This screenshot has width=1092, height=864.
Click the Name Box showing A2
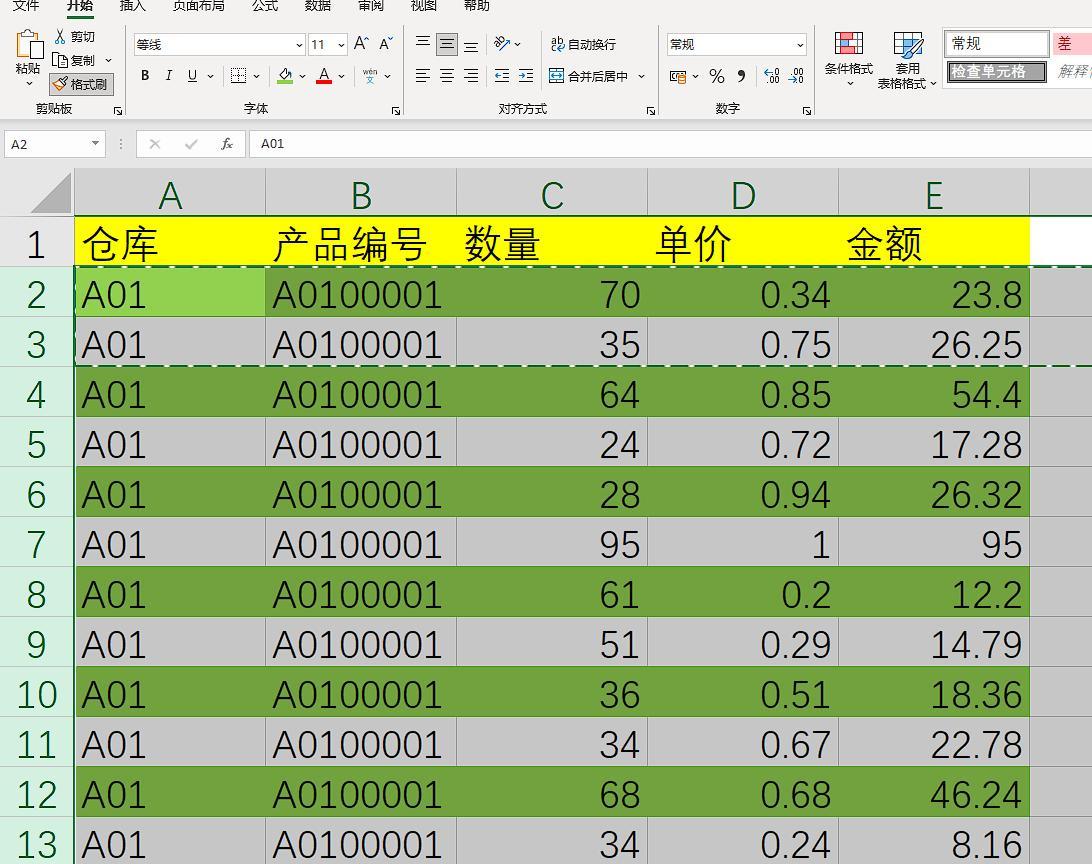click(54, 144)
